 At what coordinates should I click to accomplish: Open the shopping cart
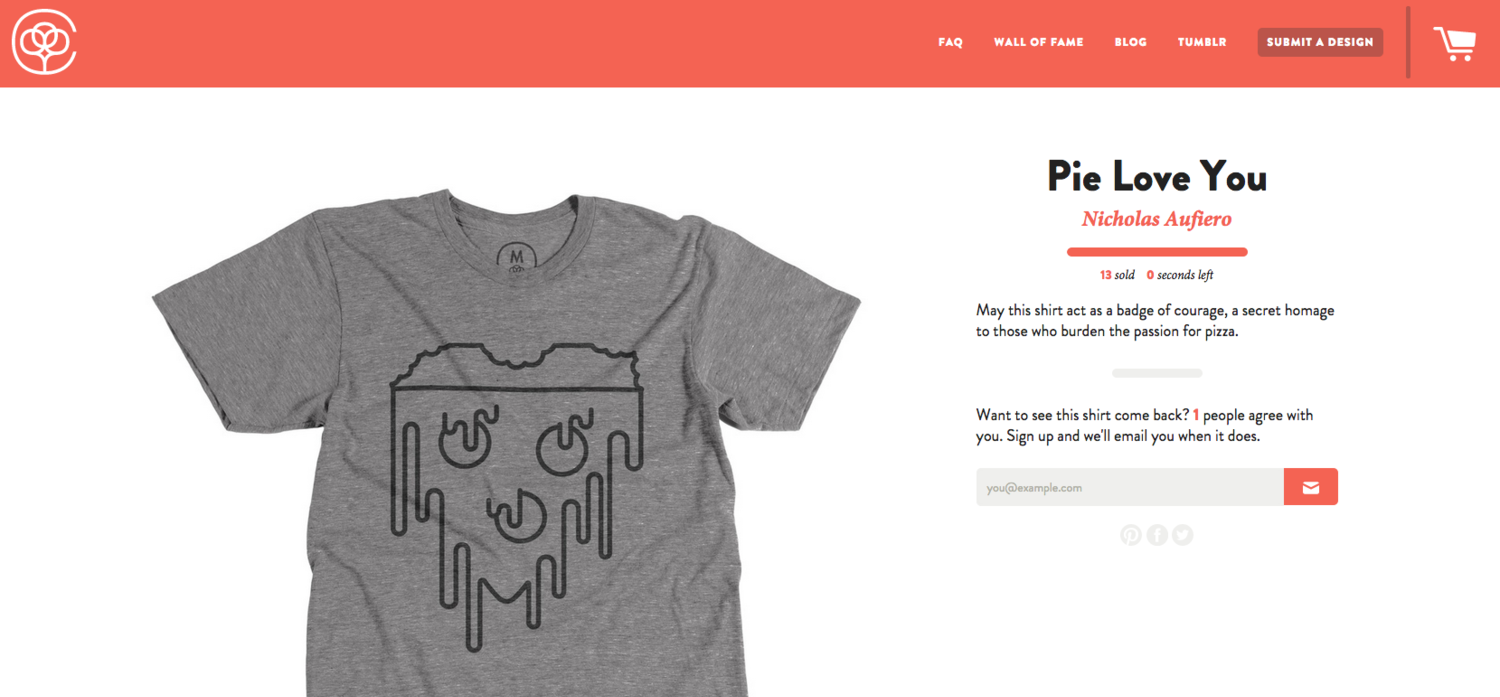pyautogui.click(x=1454, y=44)
